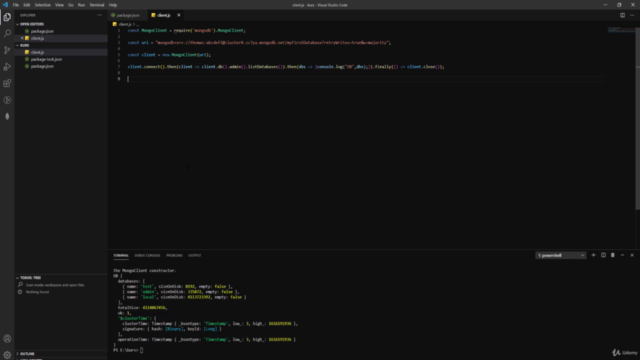Open package-lock.json in KURS folder

61,59
